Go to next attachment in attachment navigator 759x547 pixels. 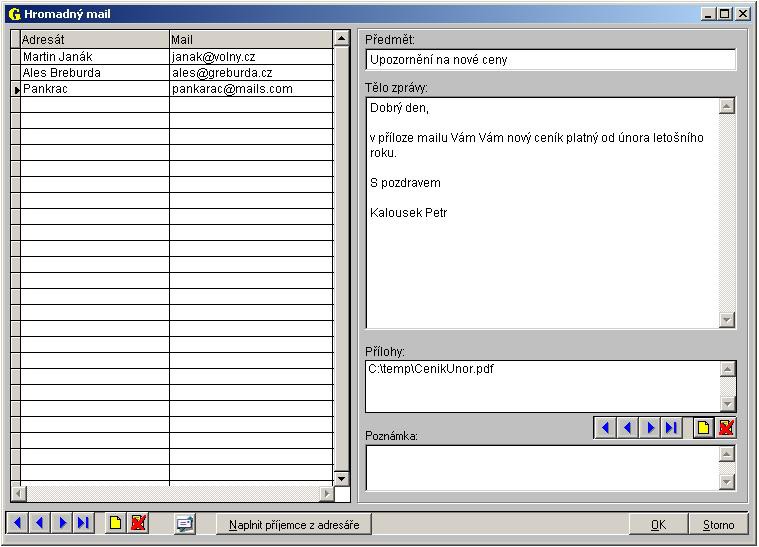tap(650, 428)
